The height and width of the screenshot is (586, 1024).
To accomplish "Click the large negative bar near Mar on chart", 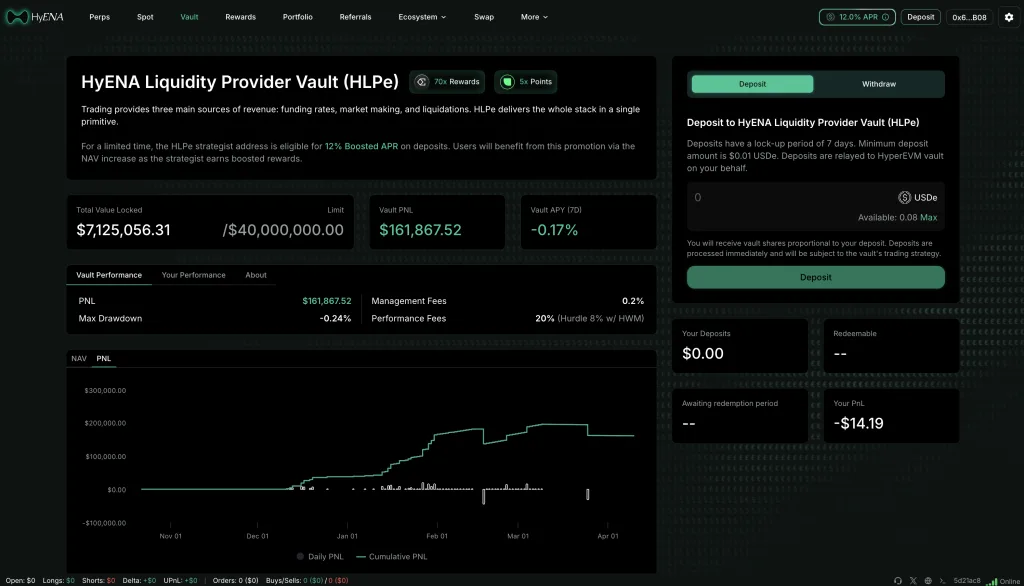I will click(x=484, y=496).
